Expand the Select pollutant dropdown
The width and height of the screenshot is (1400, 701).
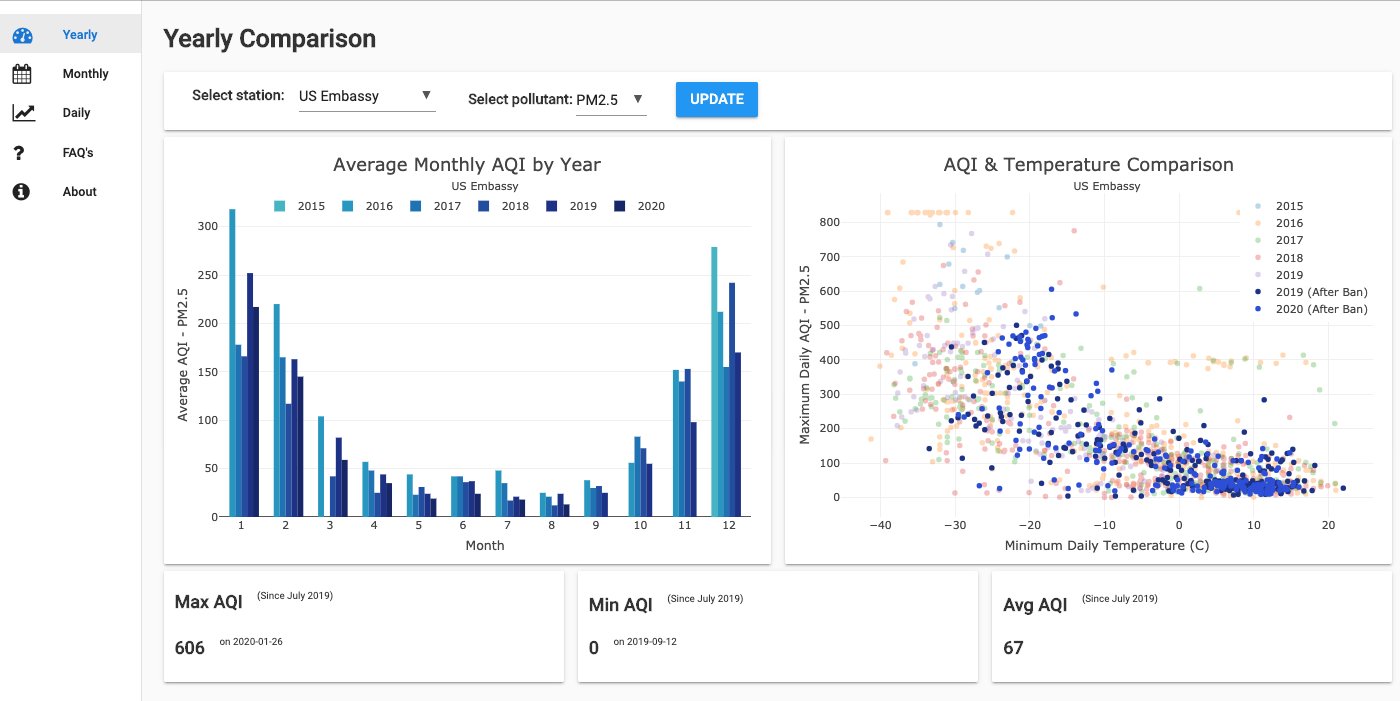pos(611,99)
